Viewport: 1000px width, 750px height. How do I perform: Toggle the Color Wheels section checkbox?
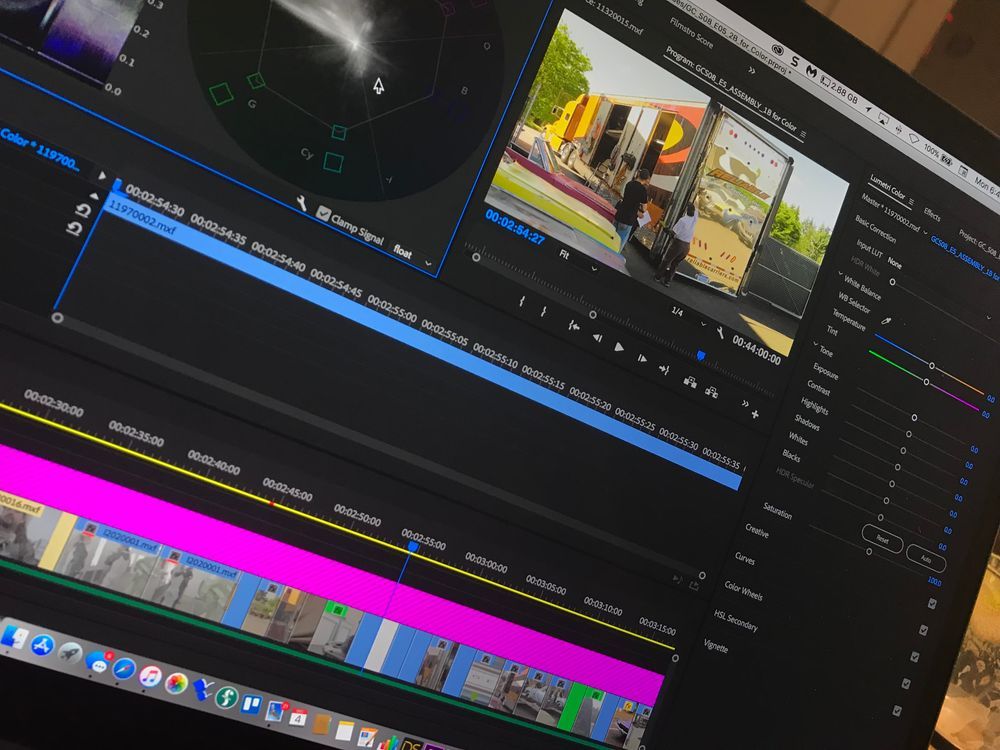tap(915, 658)
